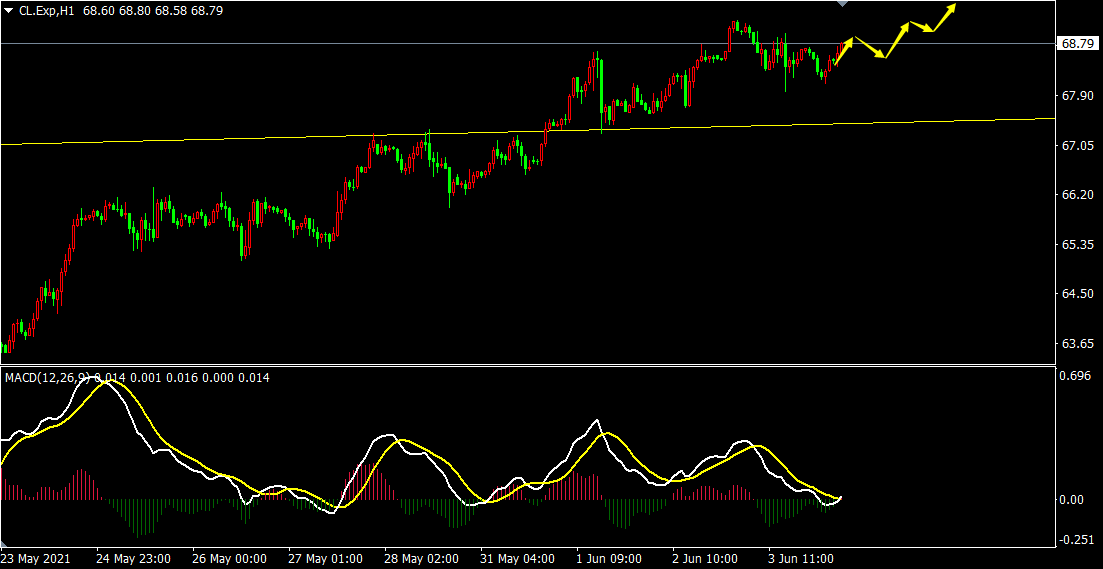Click the 65.35 price scale label
The width and height of the screenshot is (1103, 569).
[x=1076, y=244]
